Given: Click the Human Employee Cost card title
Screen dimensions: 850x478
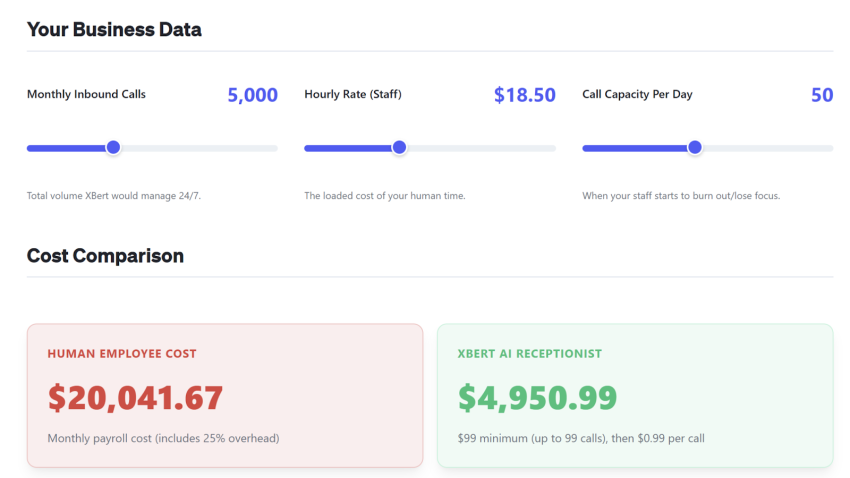Looking at the screenshot, I should 122,354.
